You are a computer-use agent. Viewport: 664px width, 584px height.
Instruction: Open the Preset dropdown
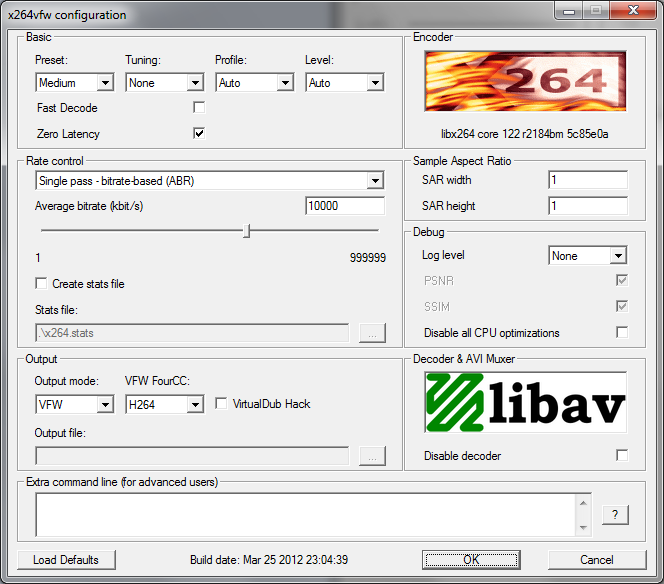click(75, 83)
